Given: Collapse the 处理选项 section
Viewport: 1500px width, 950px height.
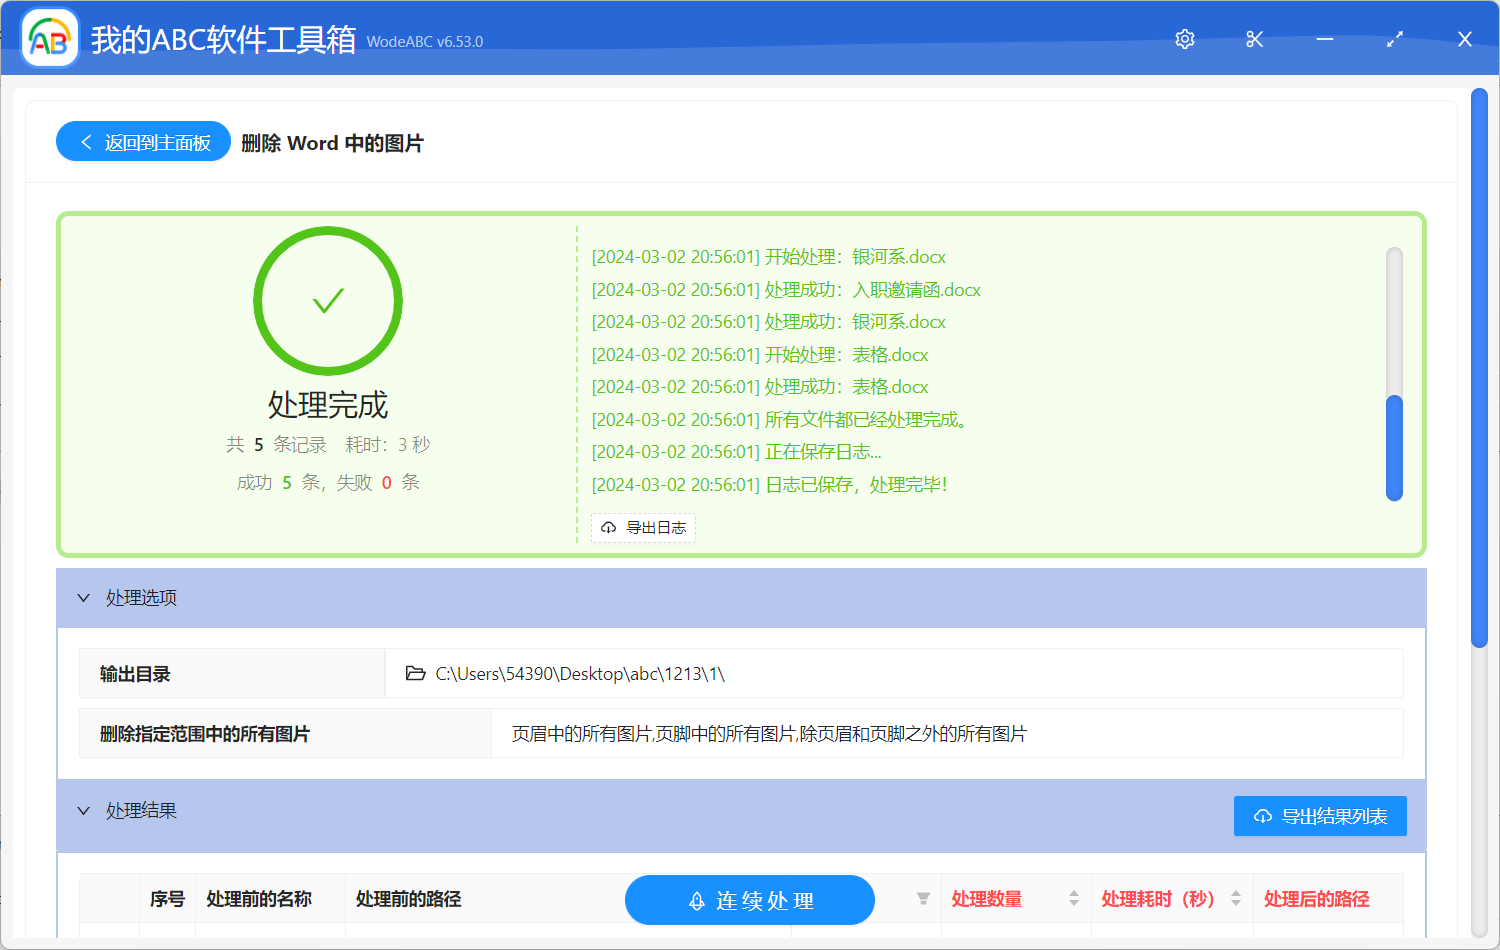Looking at the screenshot, I should pos(84,598).
